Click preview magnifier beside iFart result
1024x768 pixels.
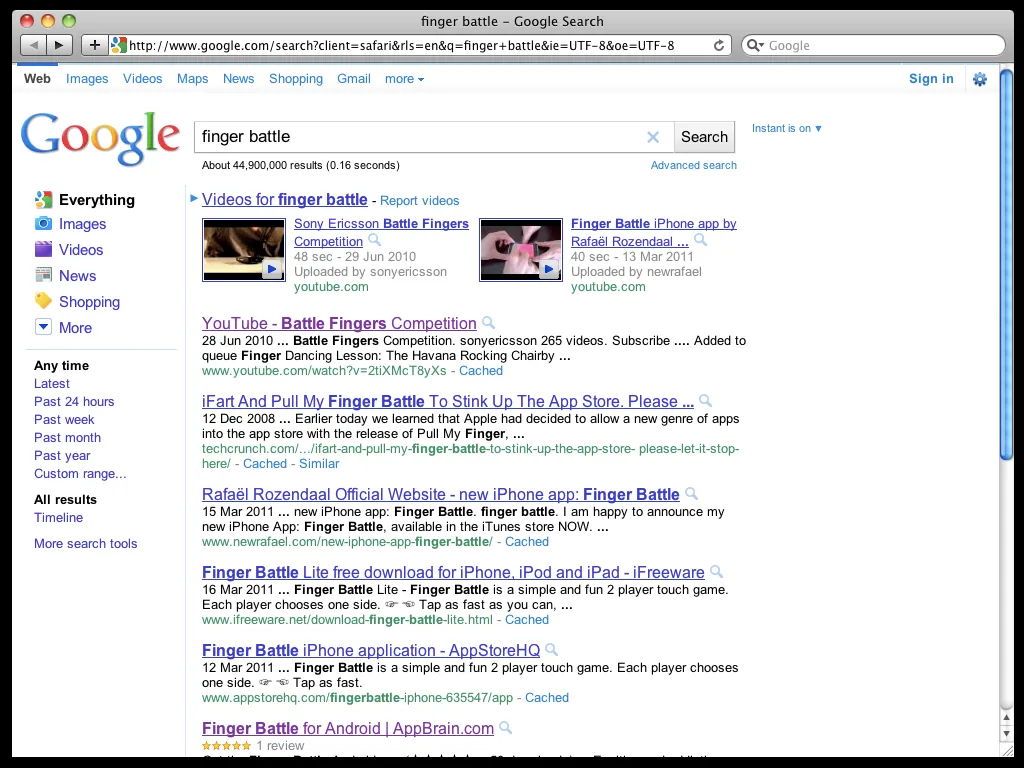pos(705,400)
